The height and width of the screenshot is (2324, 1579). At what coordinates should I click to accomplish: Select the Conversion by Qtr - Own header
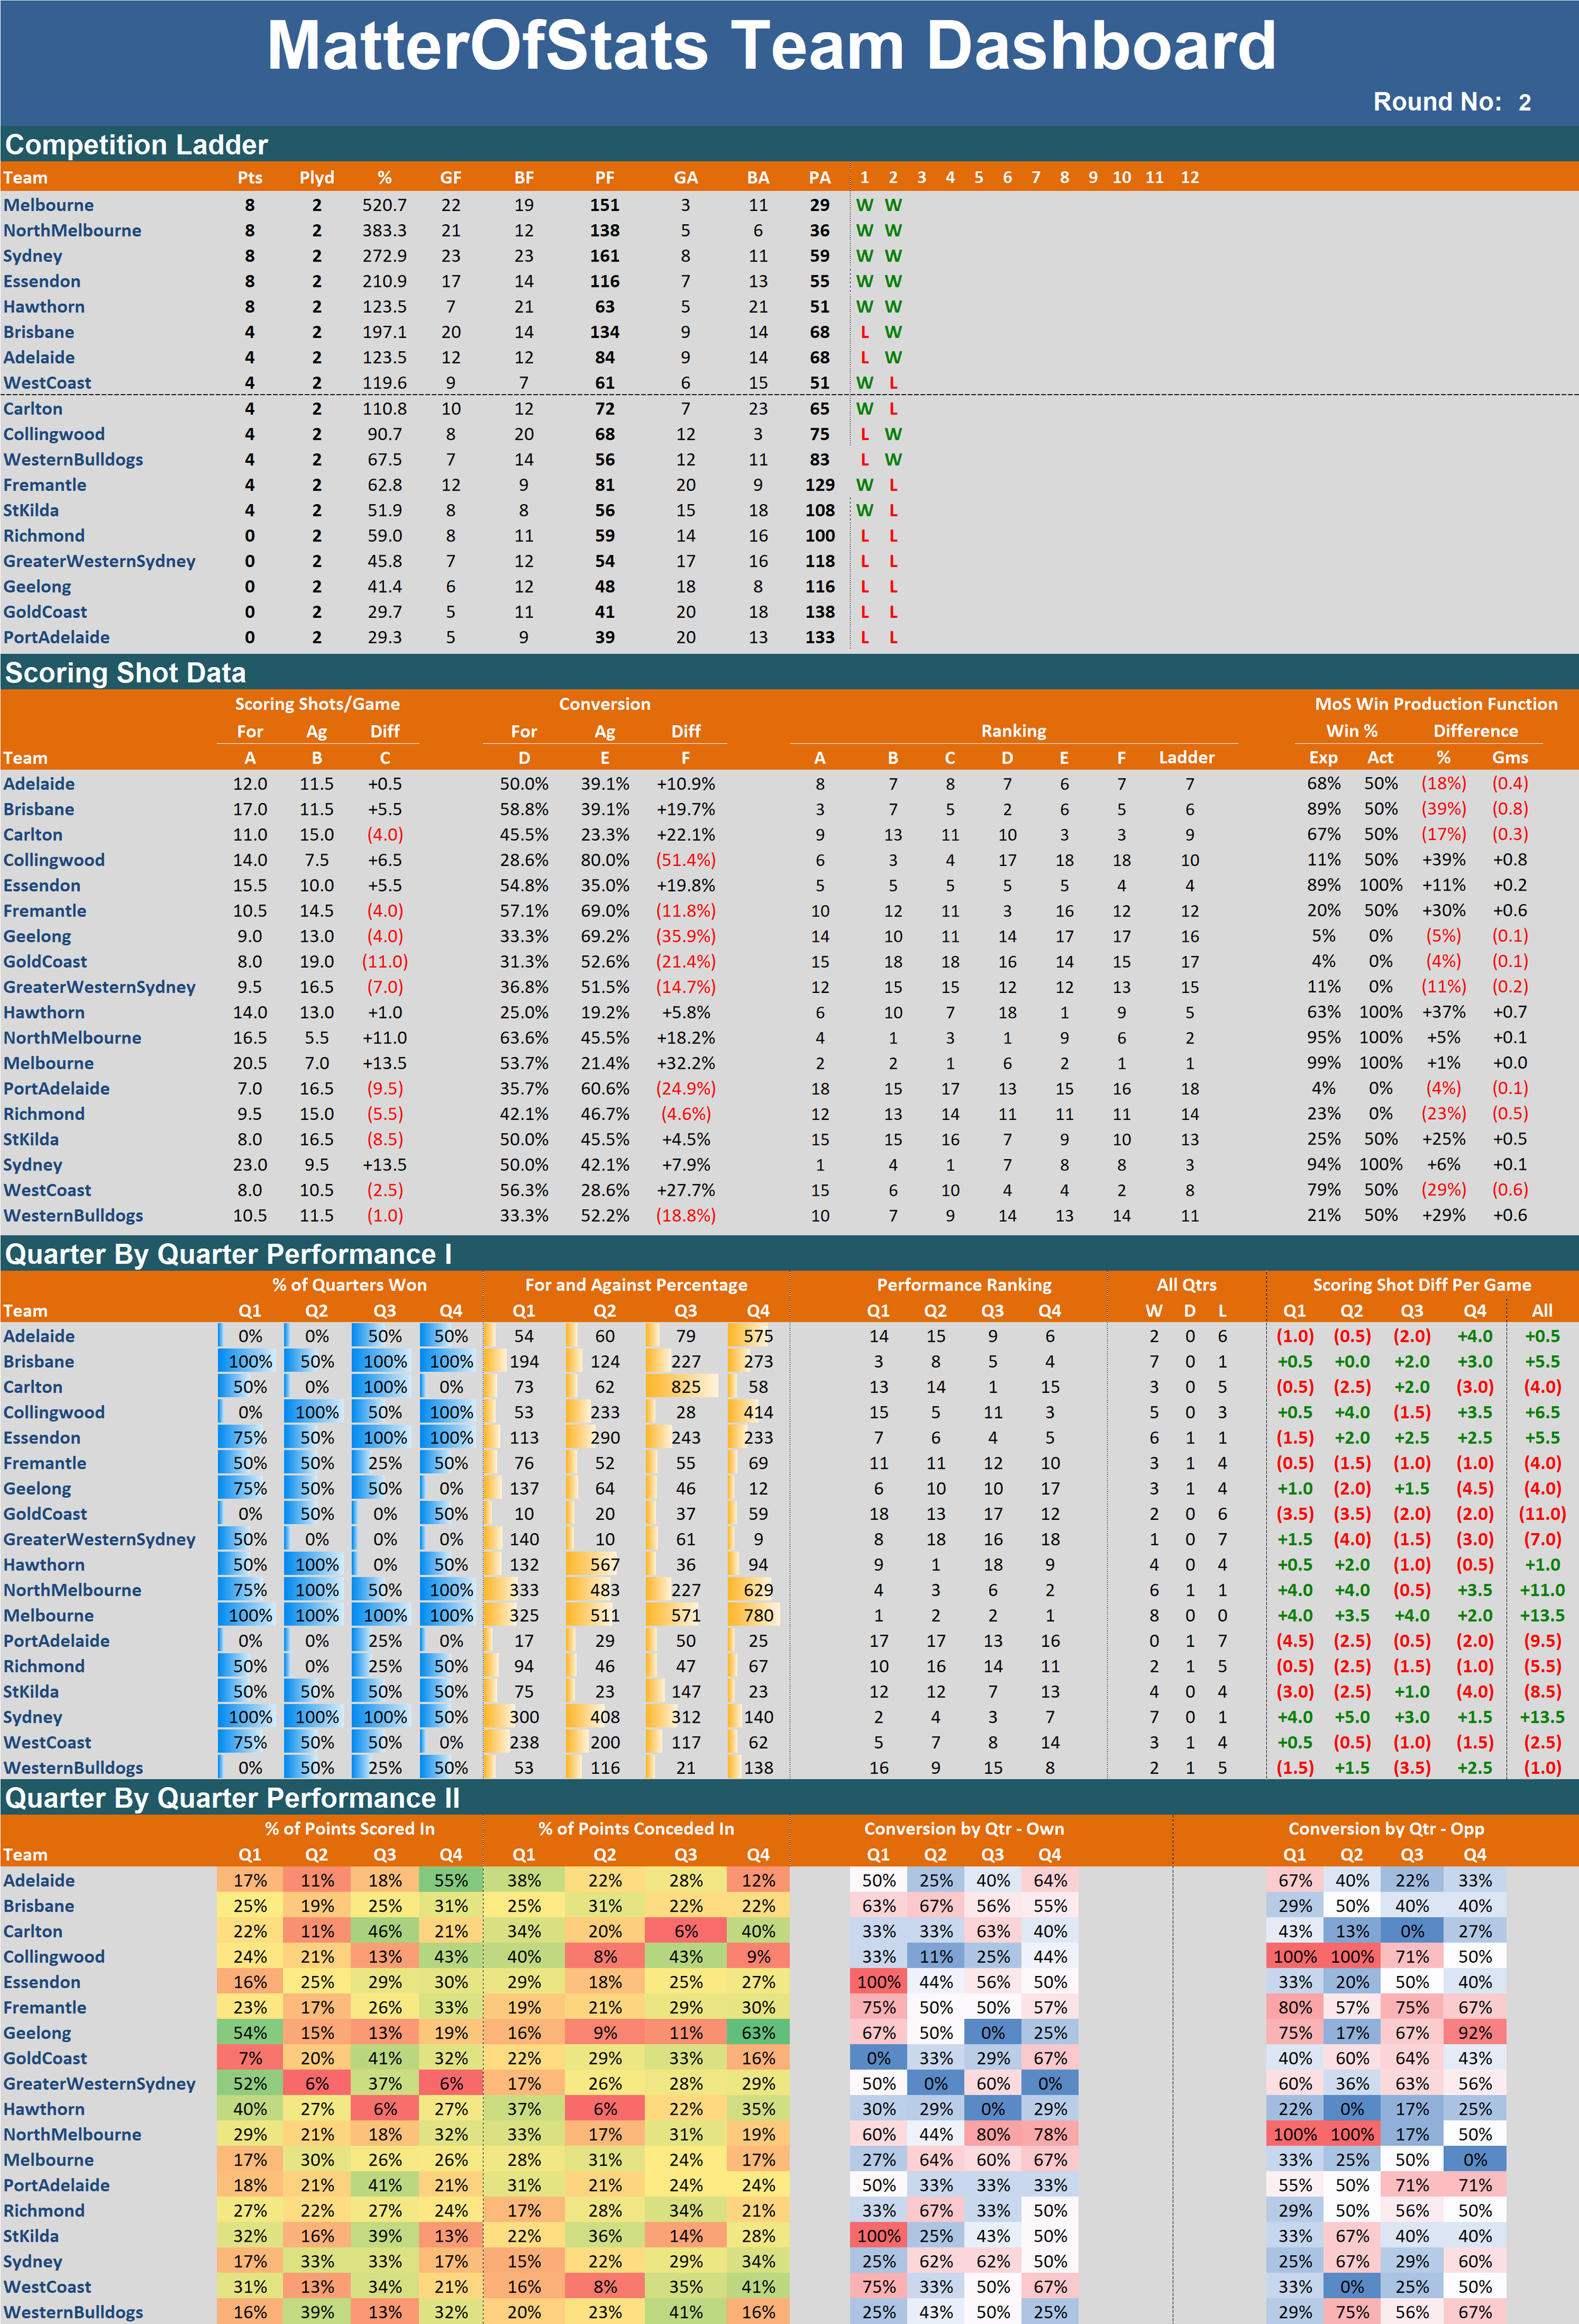tap(964, 1829)
